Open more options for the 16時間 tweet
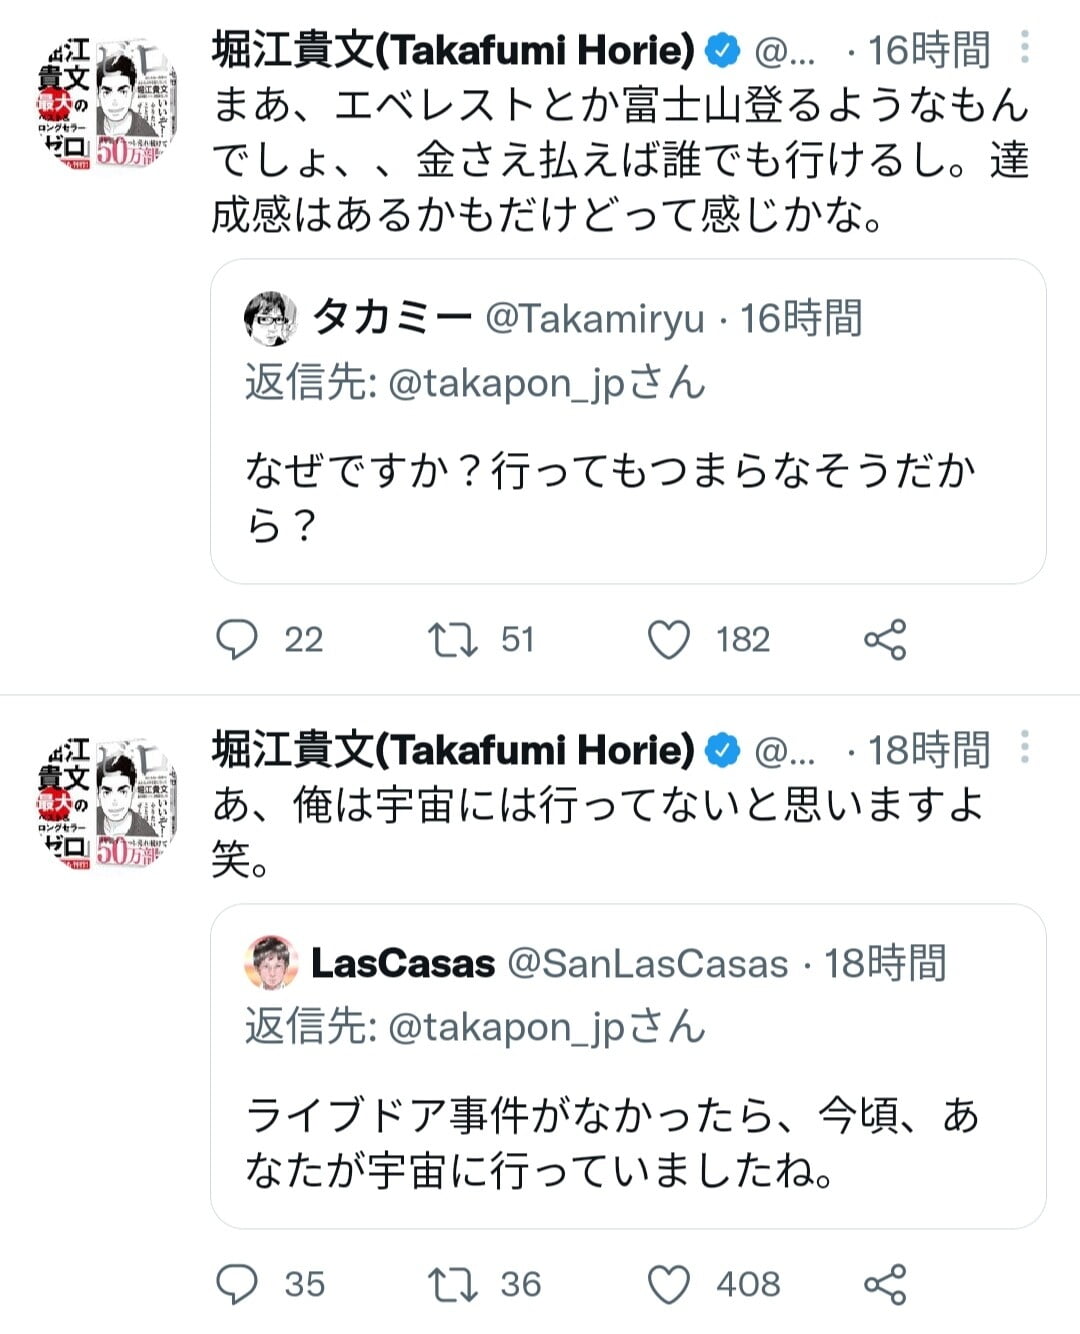Image resolution: width=1080 pixels, height=1334 pixels. point(1025,48)
